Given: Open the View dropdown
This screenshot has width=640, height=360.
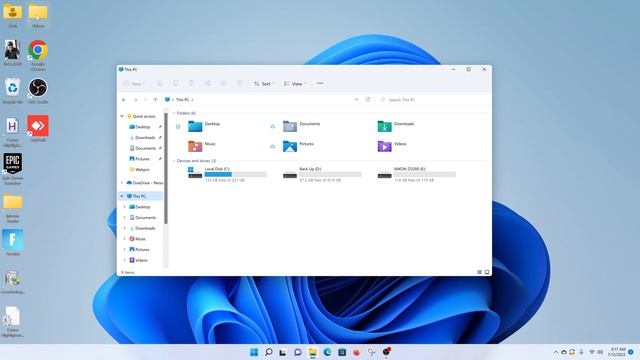Looking at the screenshot, I should (295, 84).
